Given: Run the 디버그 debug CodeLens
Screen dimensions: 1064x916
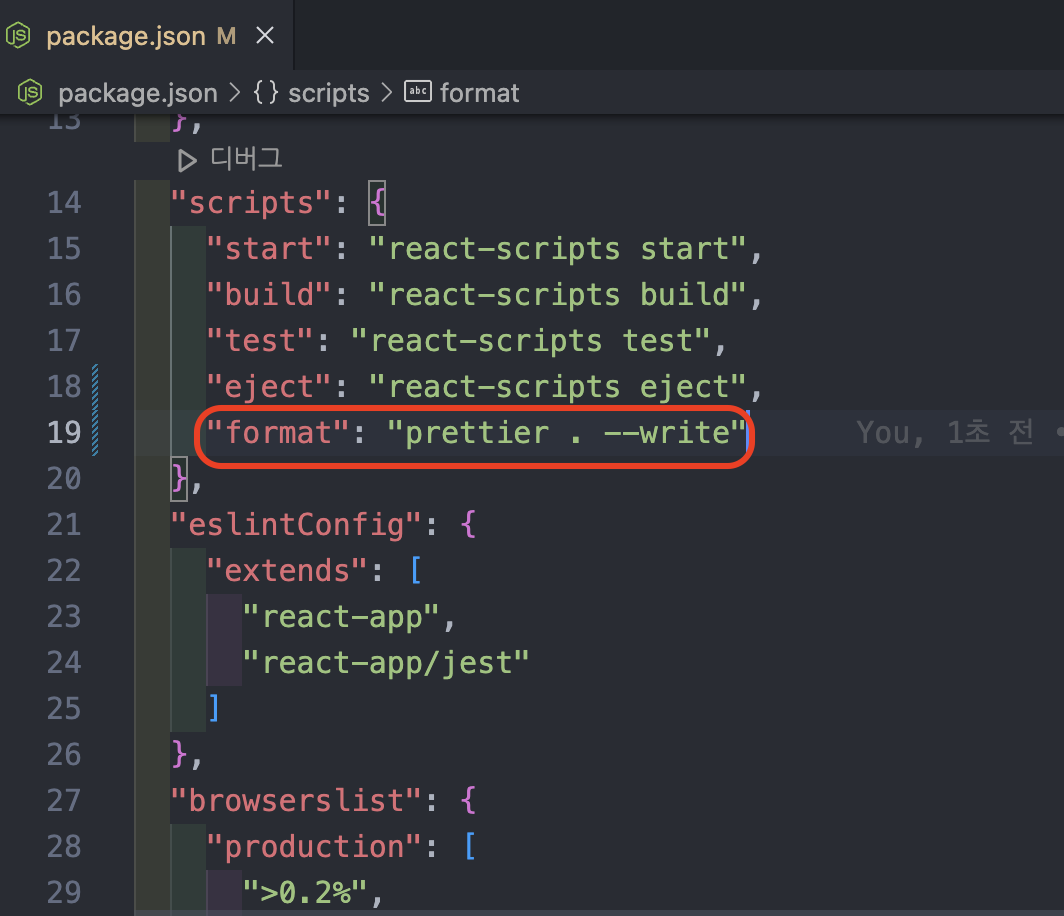Looking at the screenshot, I should point(246,159).
